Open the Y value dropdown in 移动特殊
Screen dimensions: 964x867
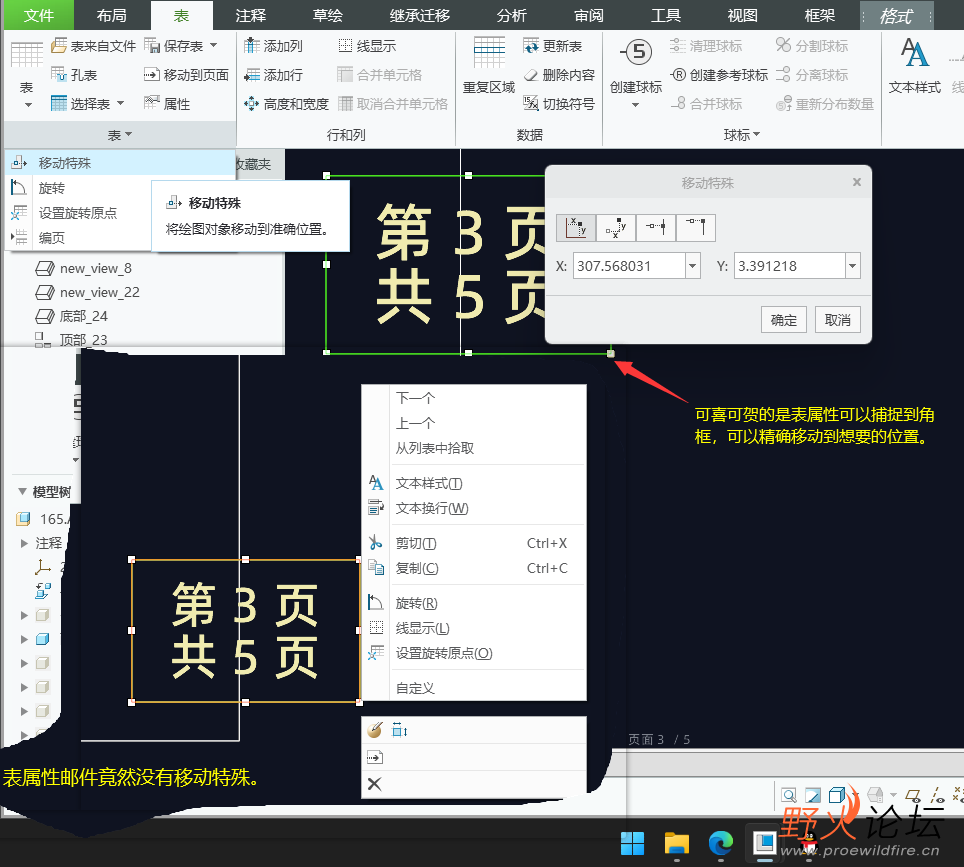click(x=853, y=266)
